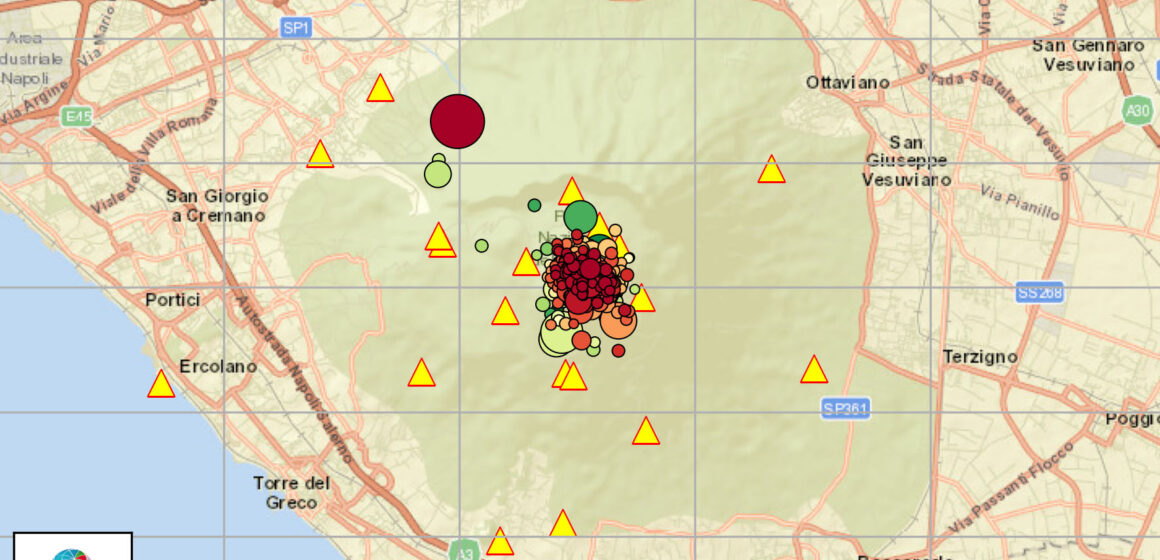The image size is (1160, 560).
Task: Click the large dark red earthquake circle
Action: pos(457,121)
